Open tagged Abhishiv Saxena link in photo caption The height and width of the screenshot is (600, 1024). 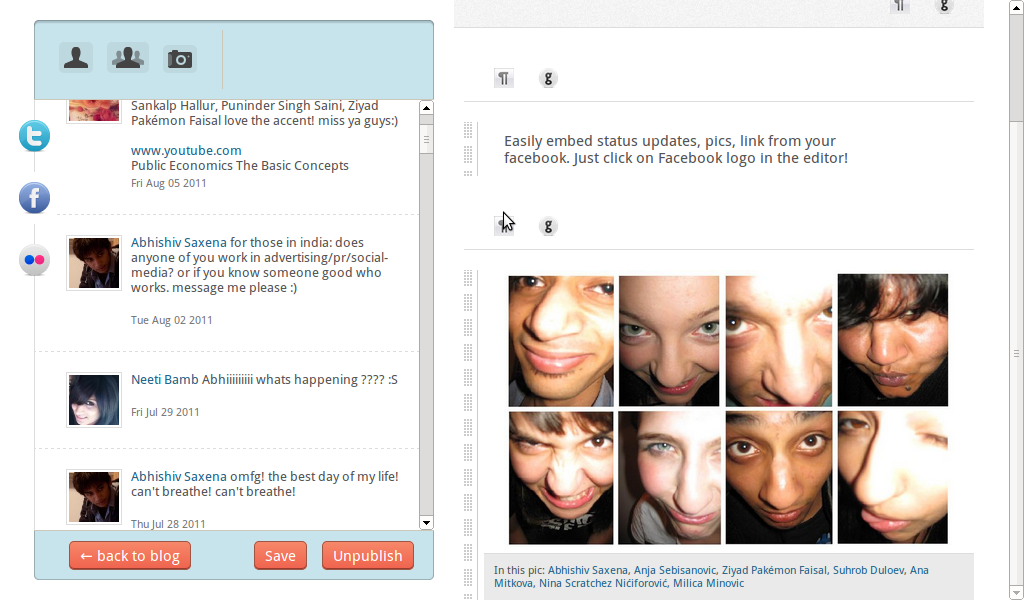click(588, 570)
